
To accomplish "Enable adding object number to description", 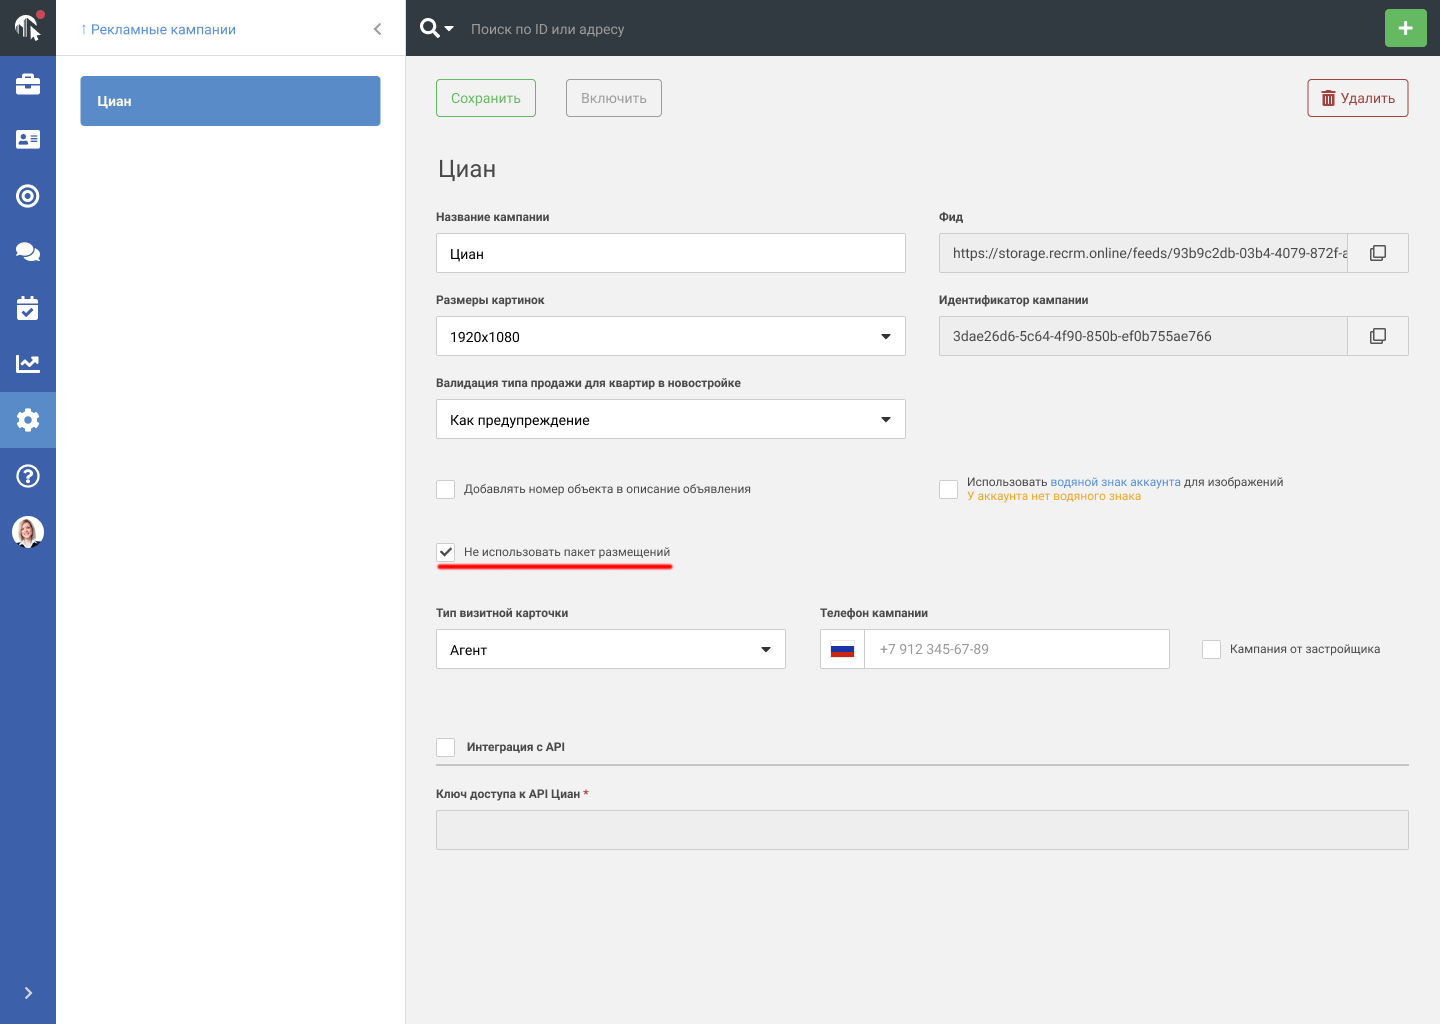I will tap(446, 489).
